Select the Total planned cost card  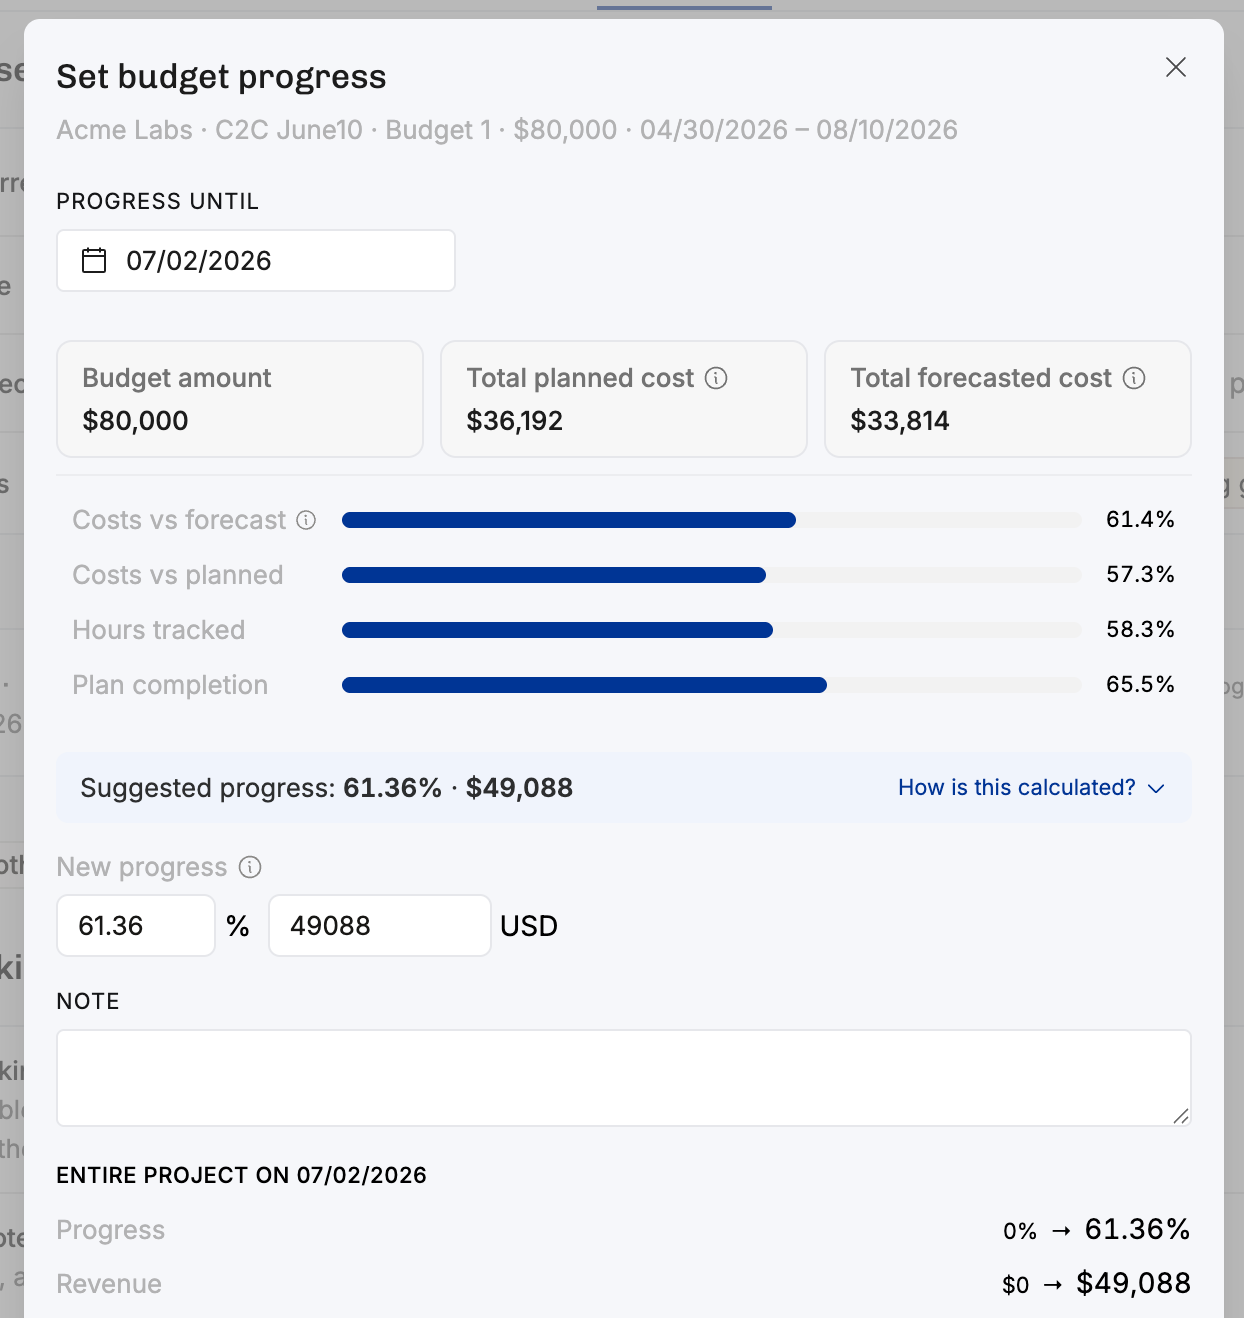tap(624, 399)
